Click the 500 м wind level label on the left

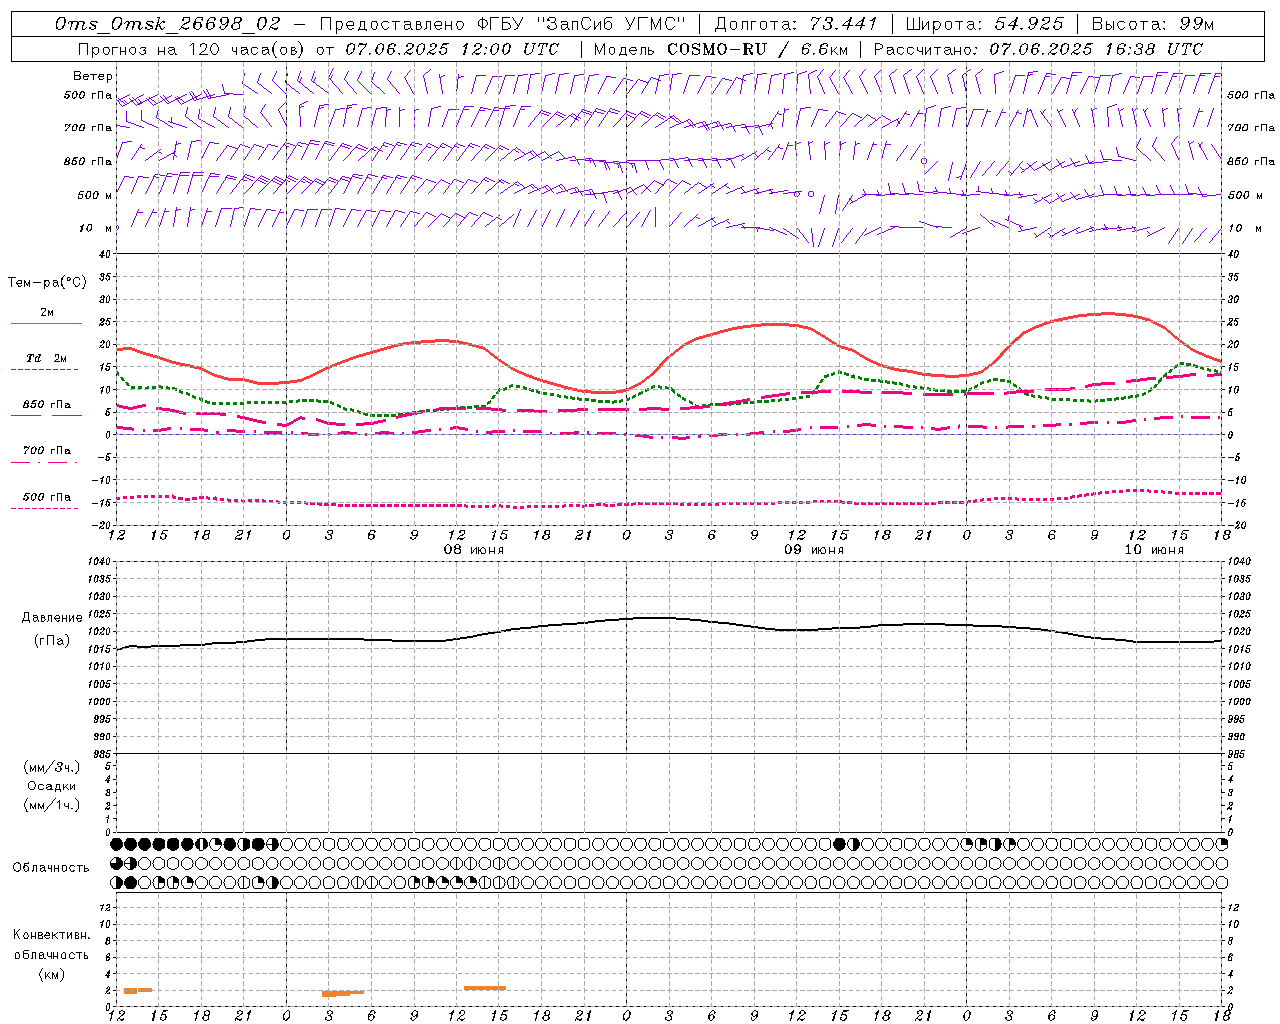[95, 195]
